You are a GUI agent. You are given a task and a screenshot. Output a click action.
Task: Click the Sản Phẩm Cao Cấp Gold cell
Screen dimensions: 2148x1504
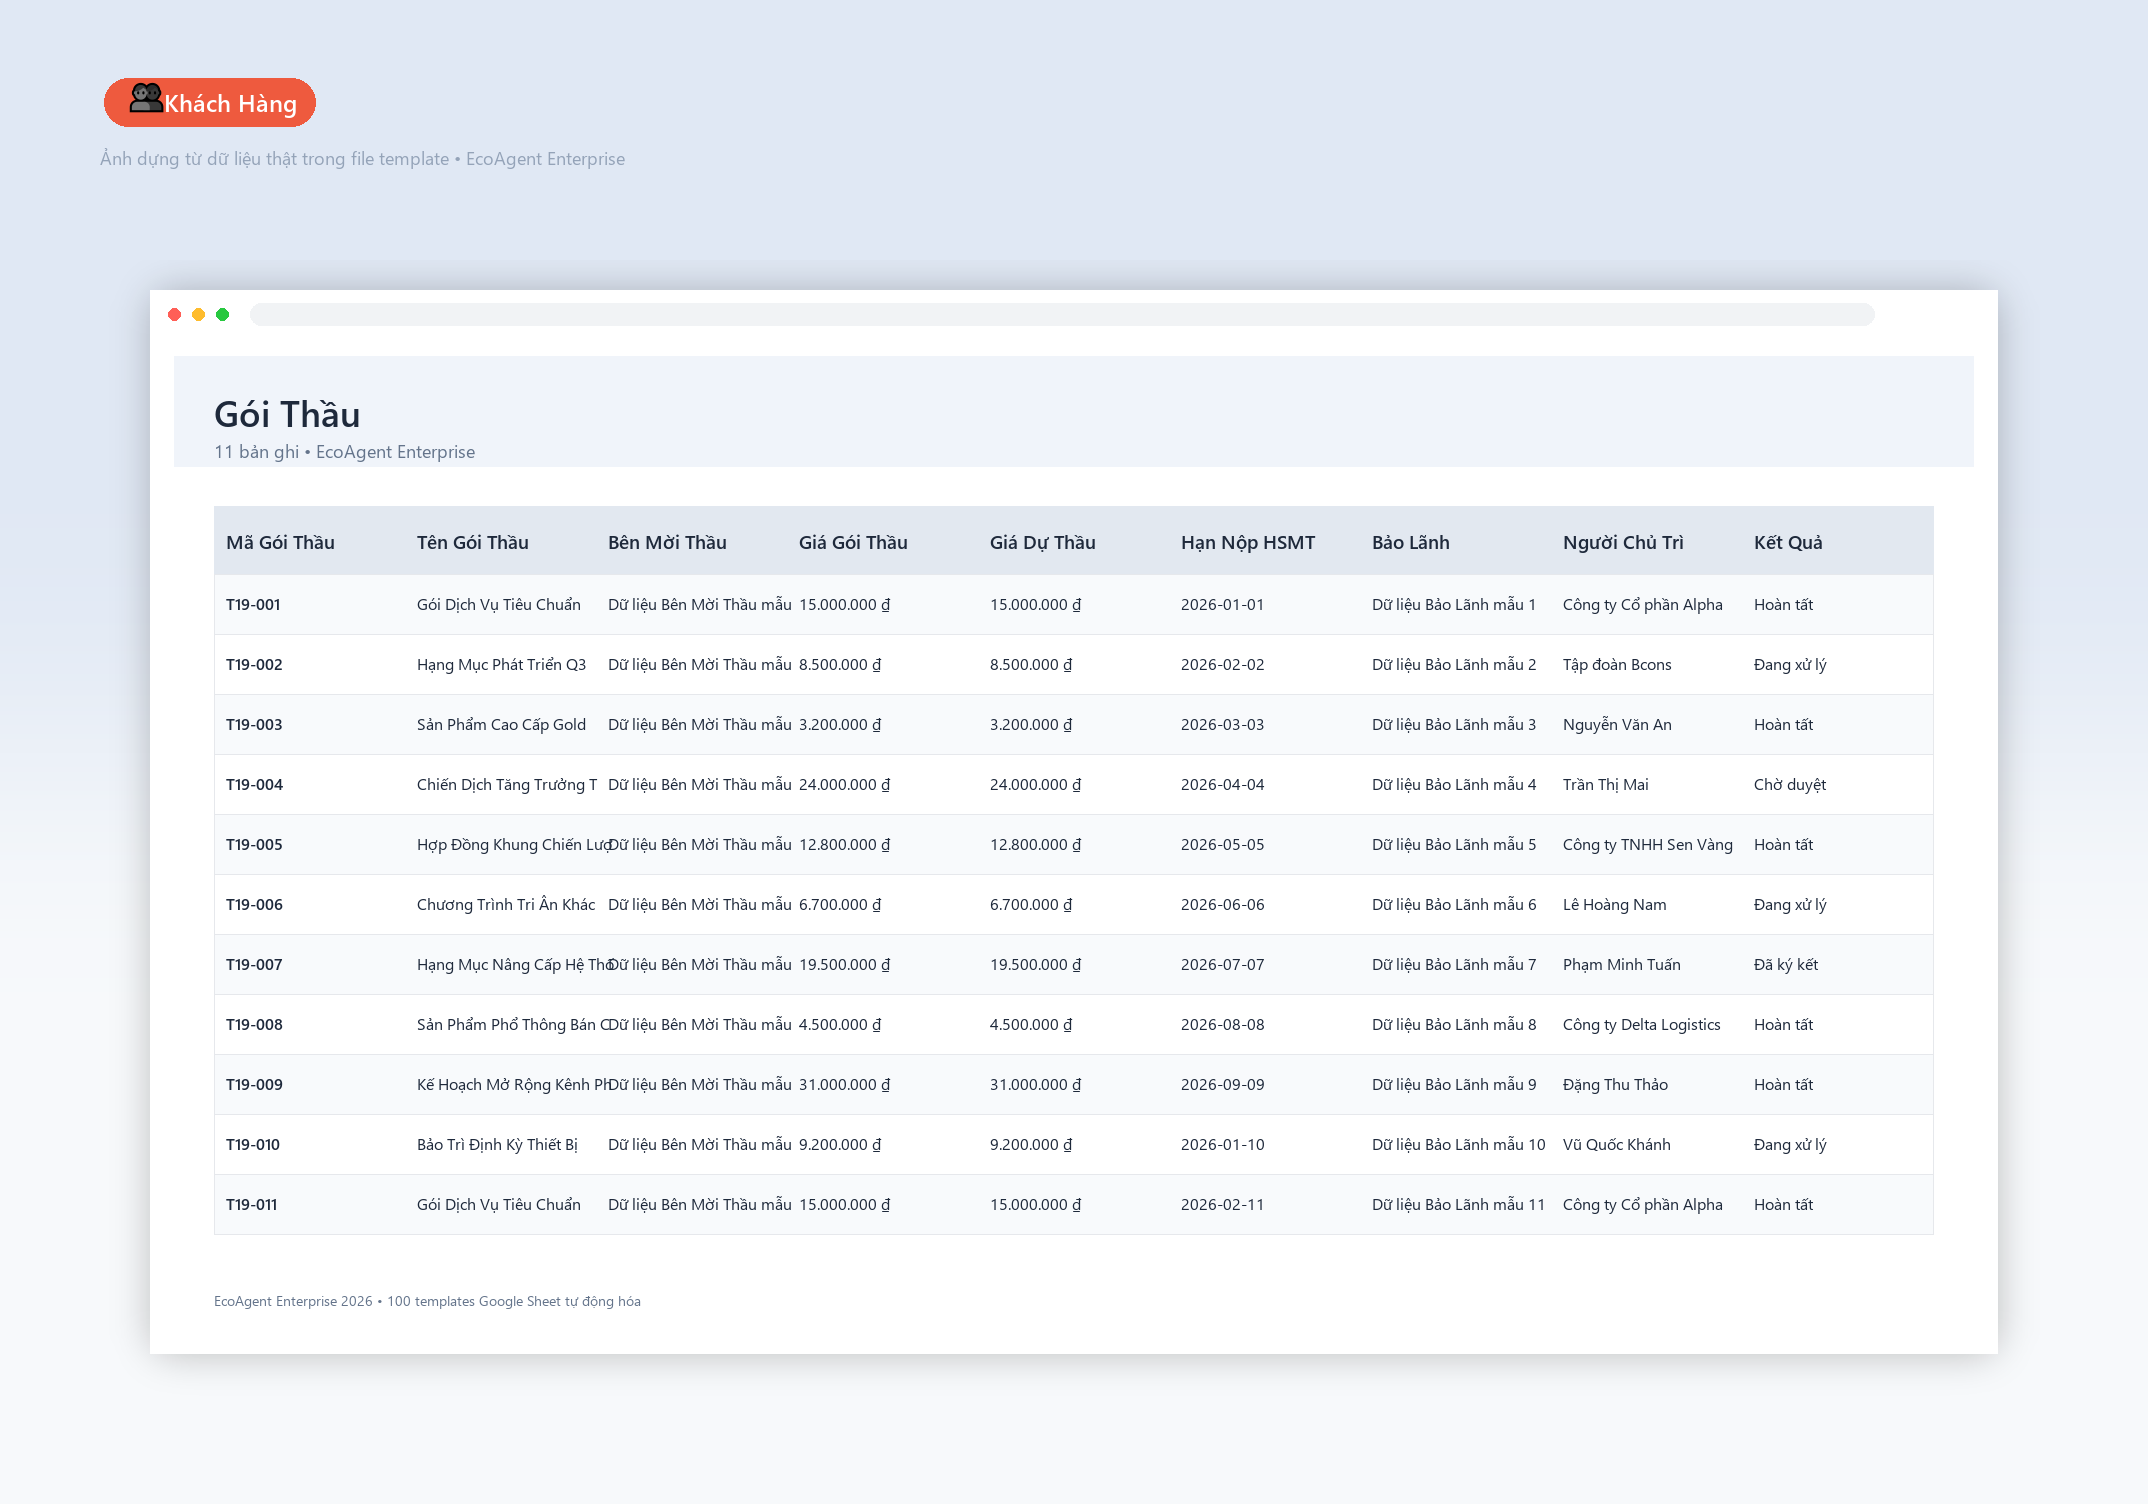[x=501, y=725]
